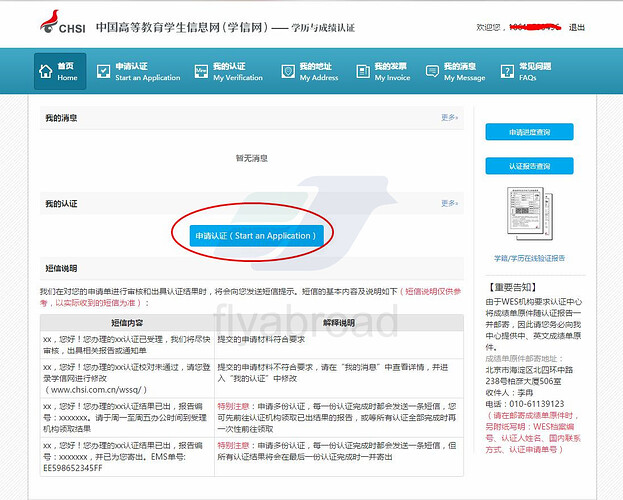Open the sample verification report thumbnail
Viewport: 623px width, 500px height.
pyautogui.click(x=529, y=214)
